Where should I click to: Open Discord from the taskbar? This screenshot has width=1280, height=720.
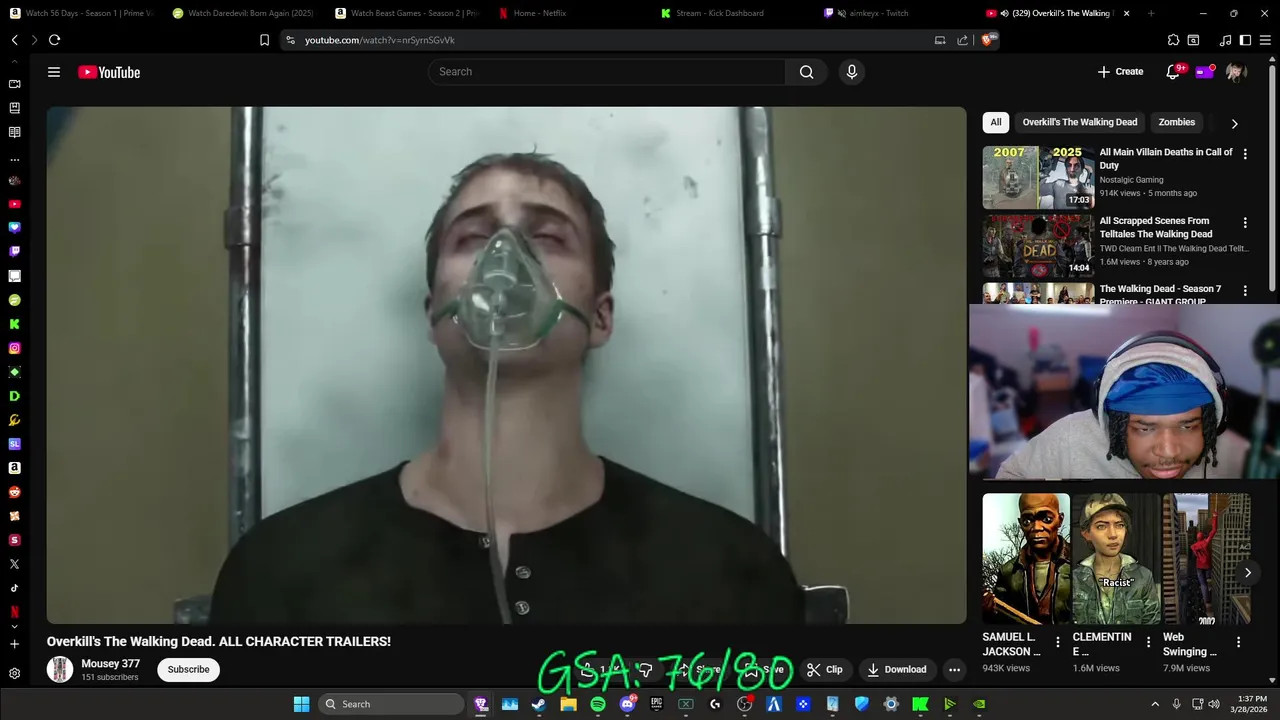tap(627, 704)
